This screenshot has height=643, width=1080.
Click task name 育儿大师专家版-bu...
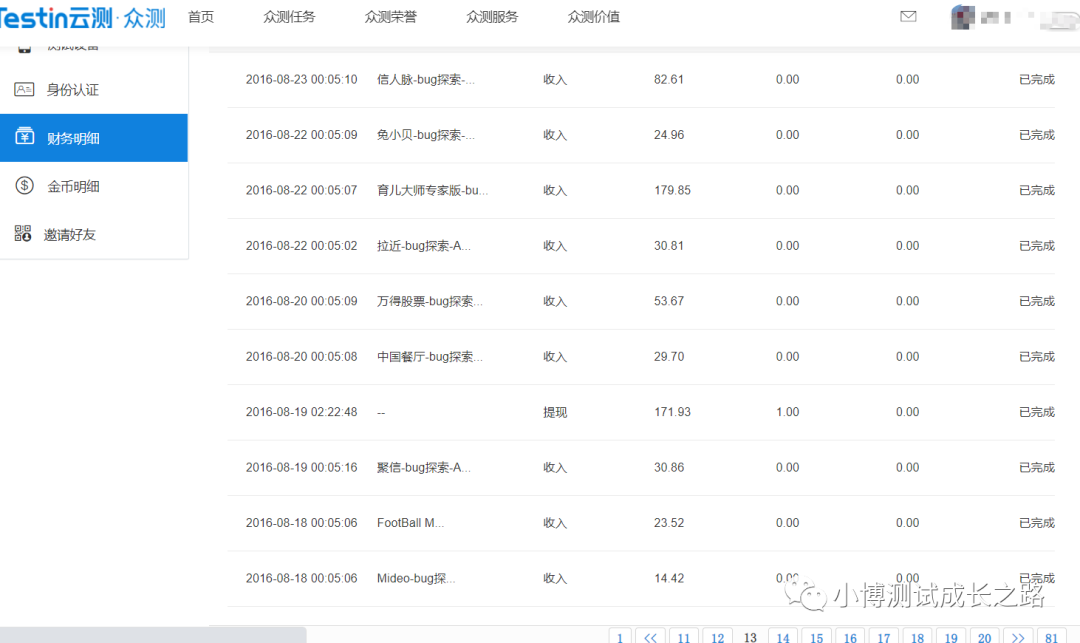pyautogui.click(x=433, y=190)
